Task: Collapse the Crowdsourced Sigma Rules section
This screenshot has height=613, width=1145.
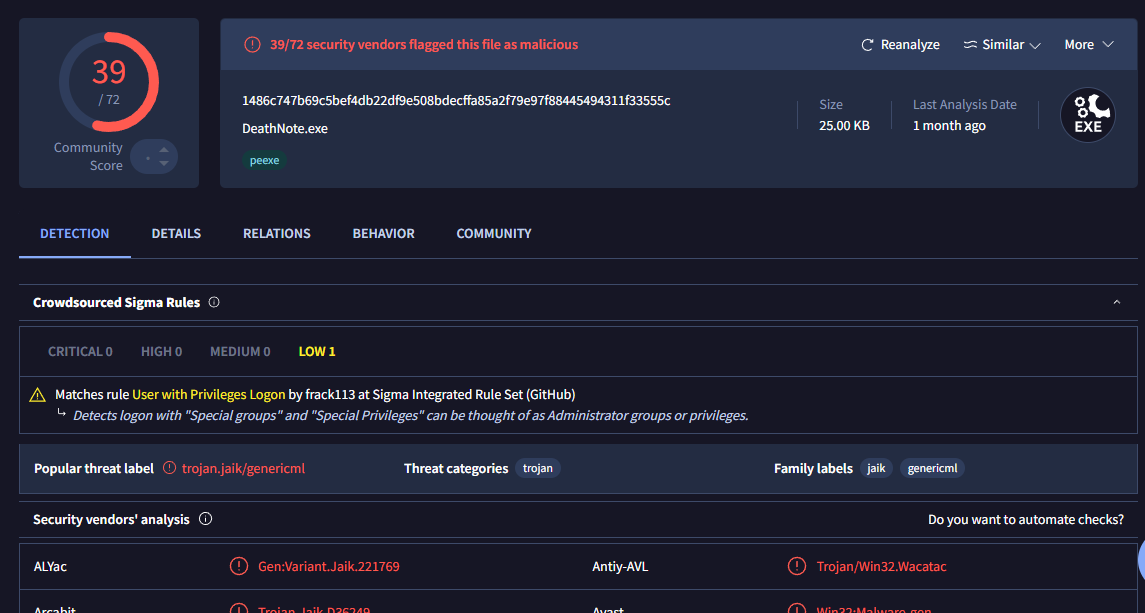Action: tap(1117, 302)
